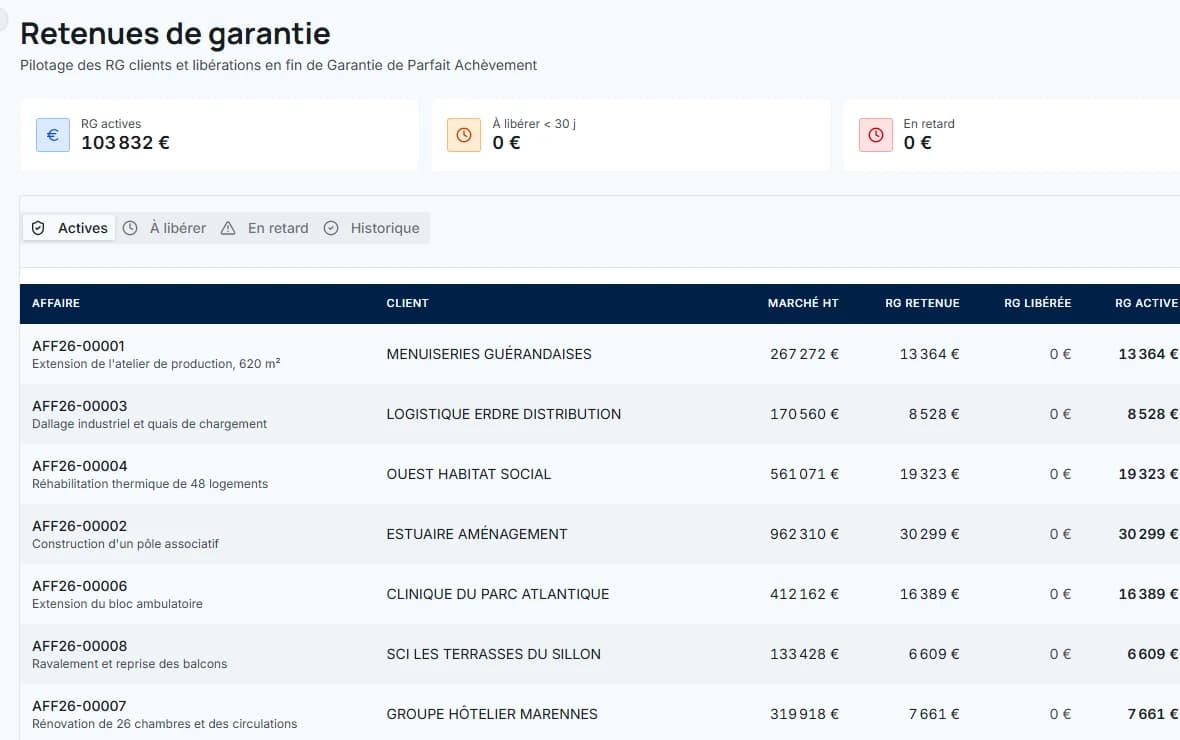The height and width of the screenshot is (740, 1180).
Task: Select client SCI LES TERRASSES DU SILLON
Action: pyautogui.click(x=494, y=655)
